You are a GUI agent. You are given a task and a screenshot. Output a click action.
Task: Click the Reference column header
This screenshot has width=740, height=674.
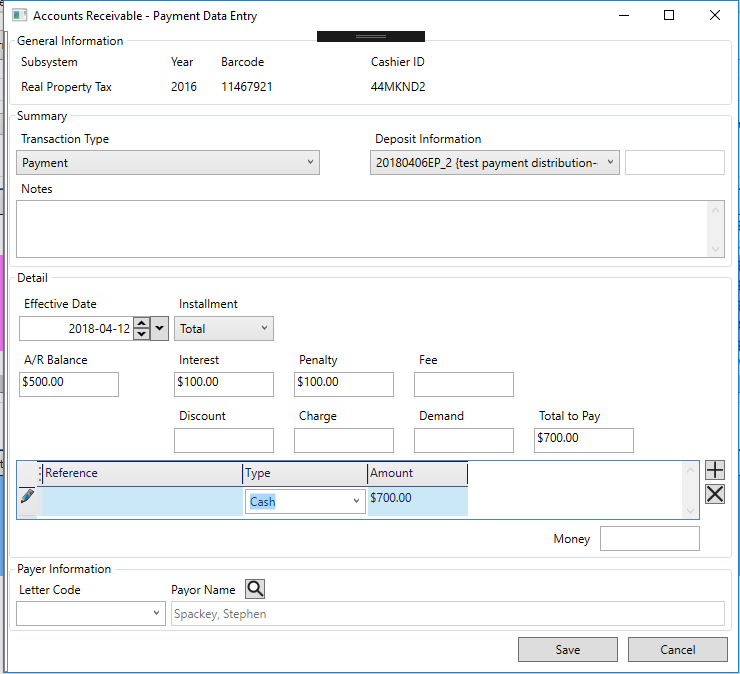(x=140, y=473)
